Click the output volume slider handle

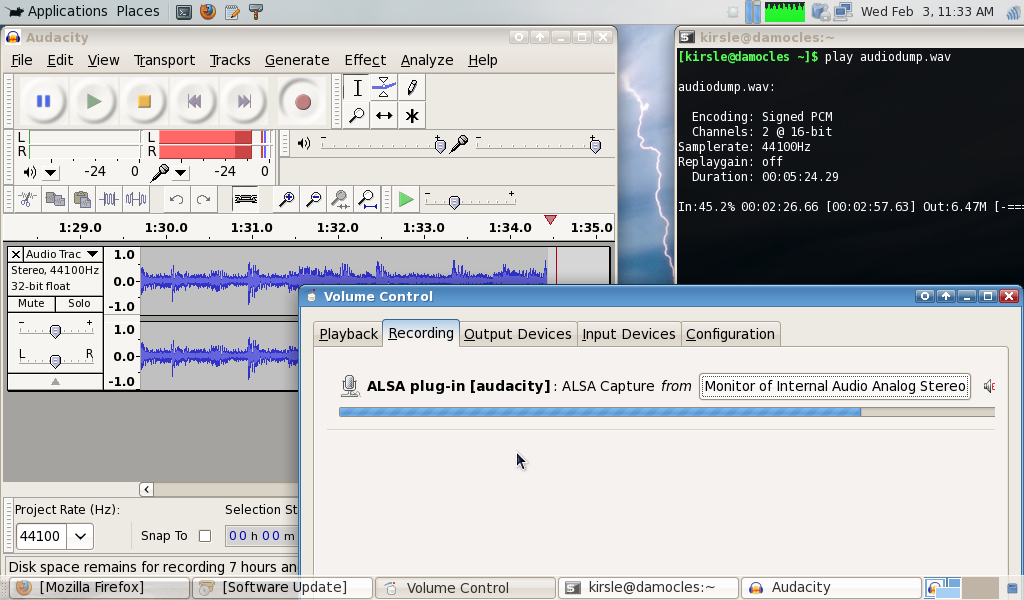(x=440, y=146)
